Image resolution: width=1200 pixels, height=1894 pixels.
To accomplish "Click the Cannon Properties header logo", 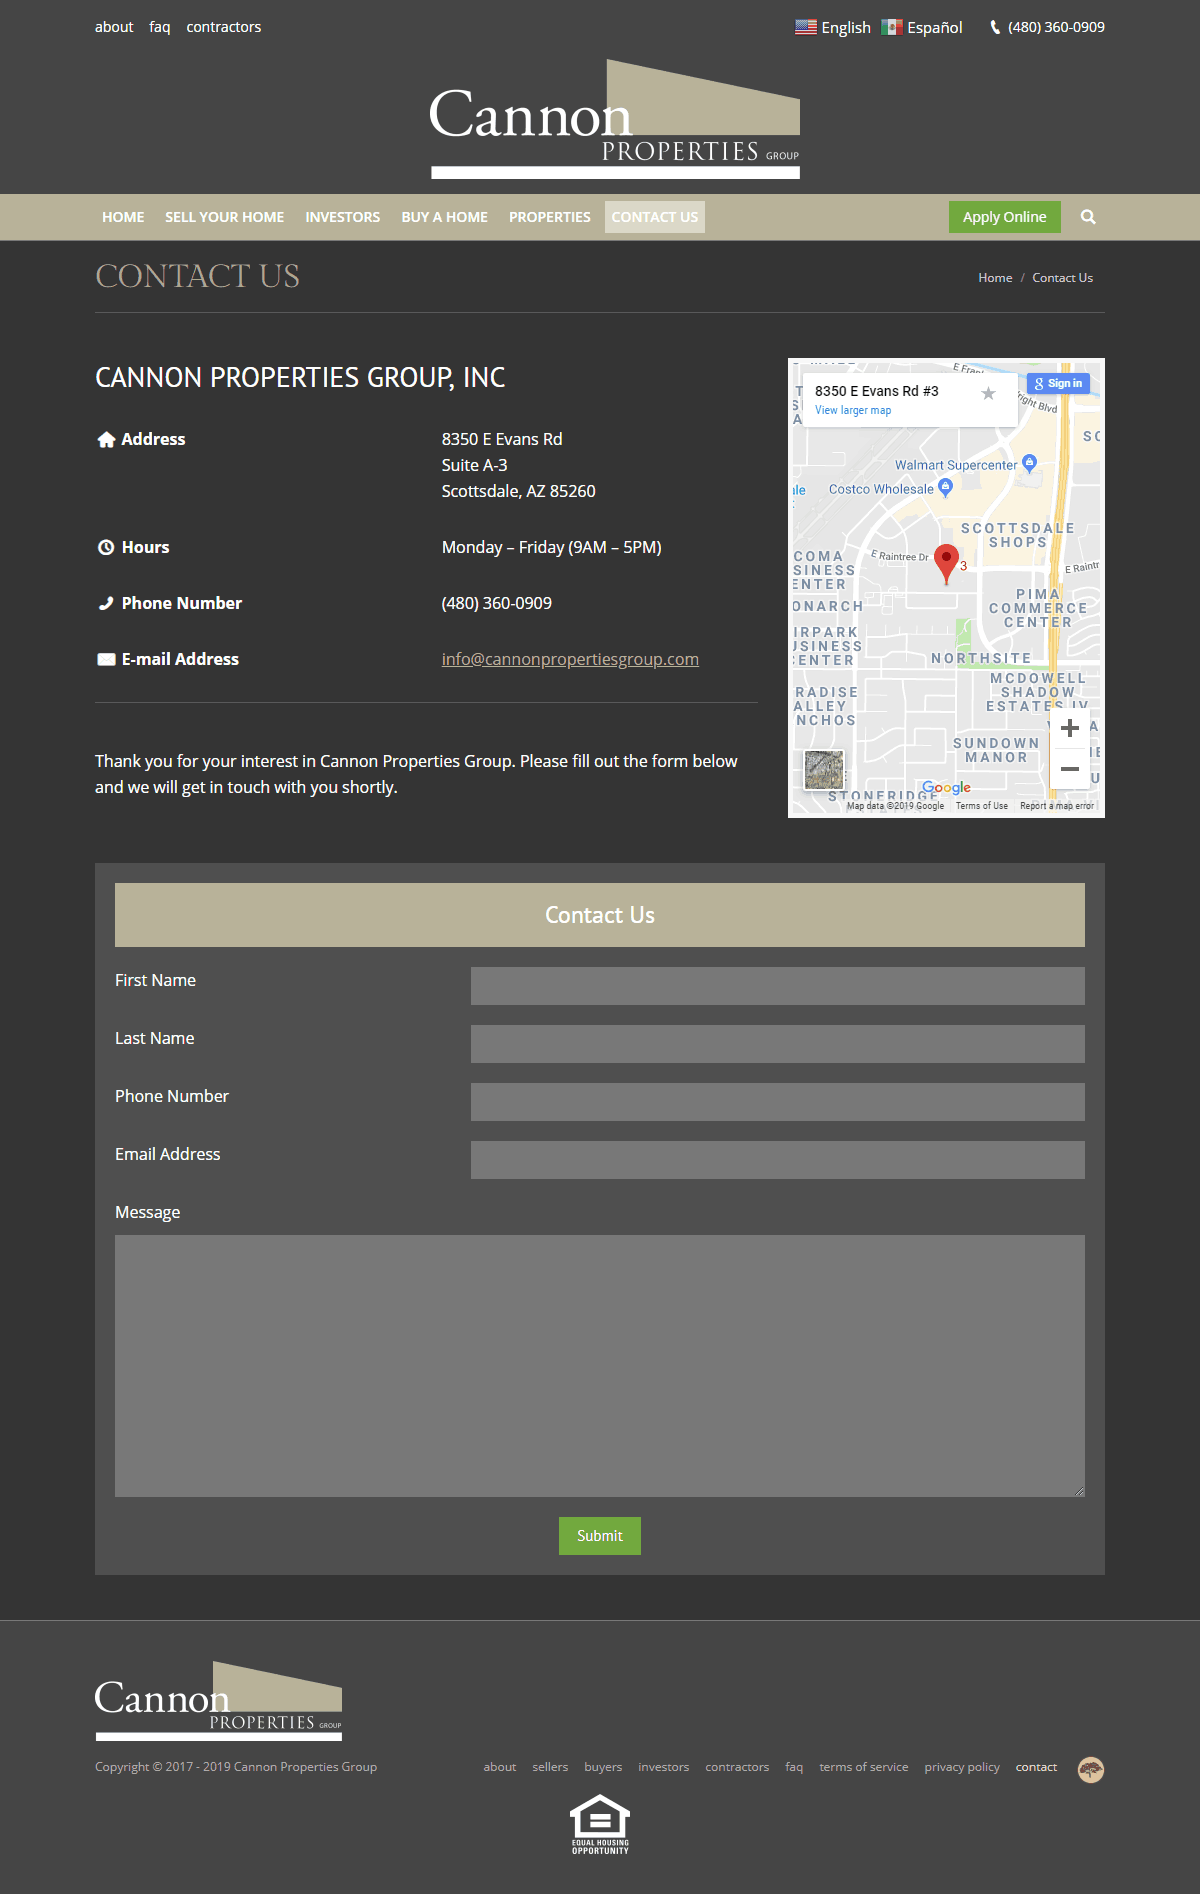I will 615,120.
